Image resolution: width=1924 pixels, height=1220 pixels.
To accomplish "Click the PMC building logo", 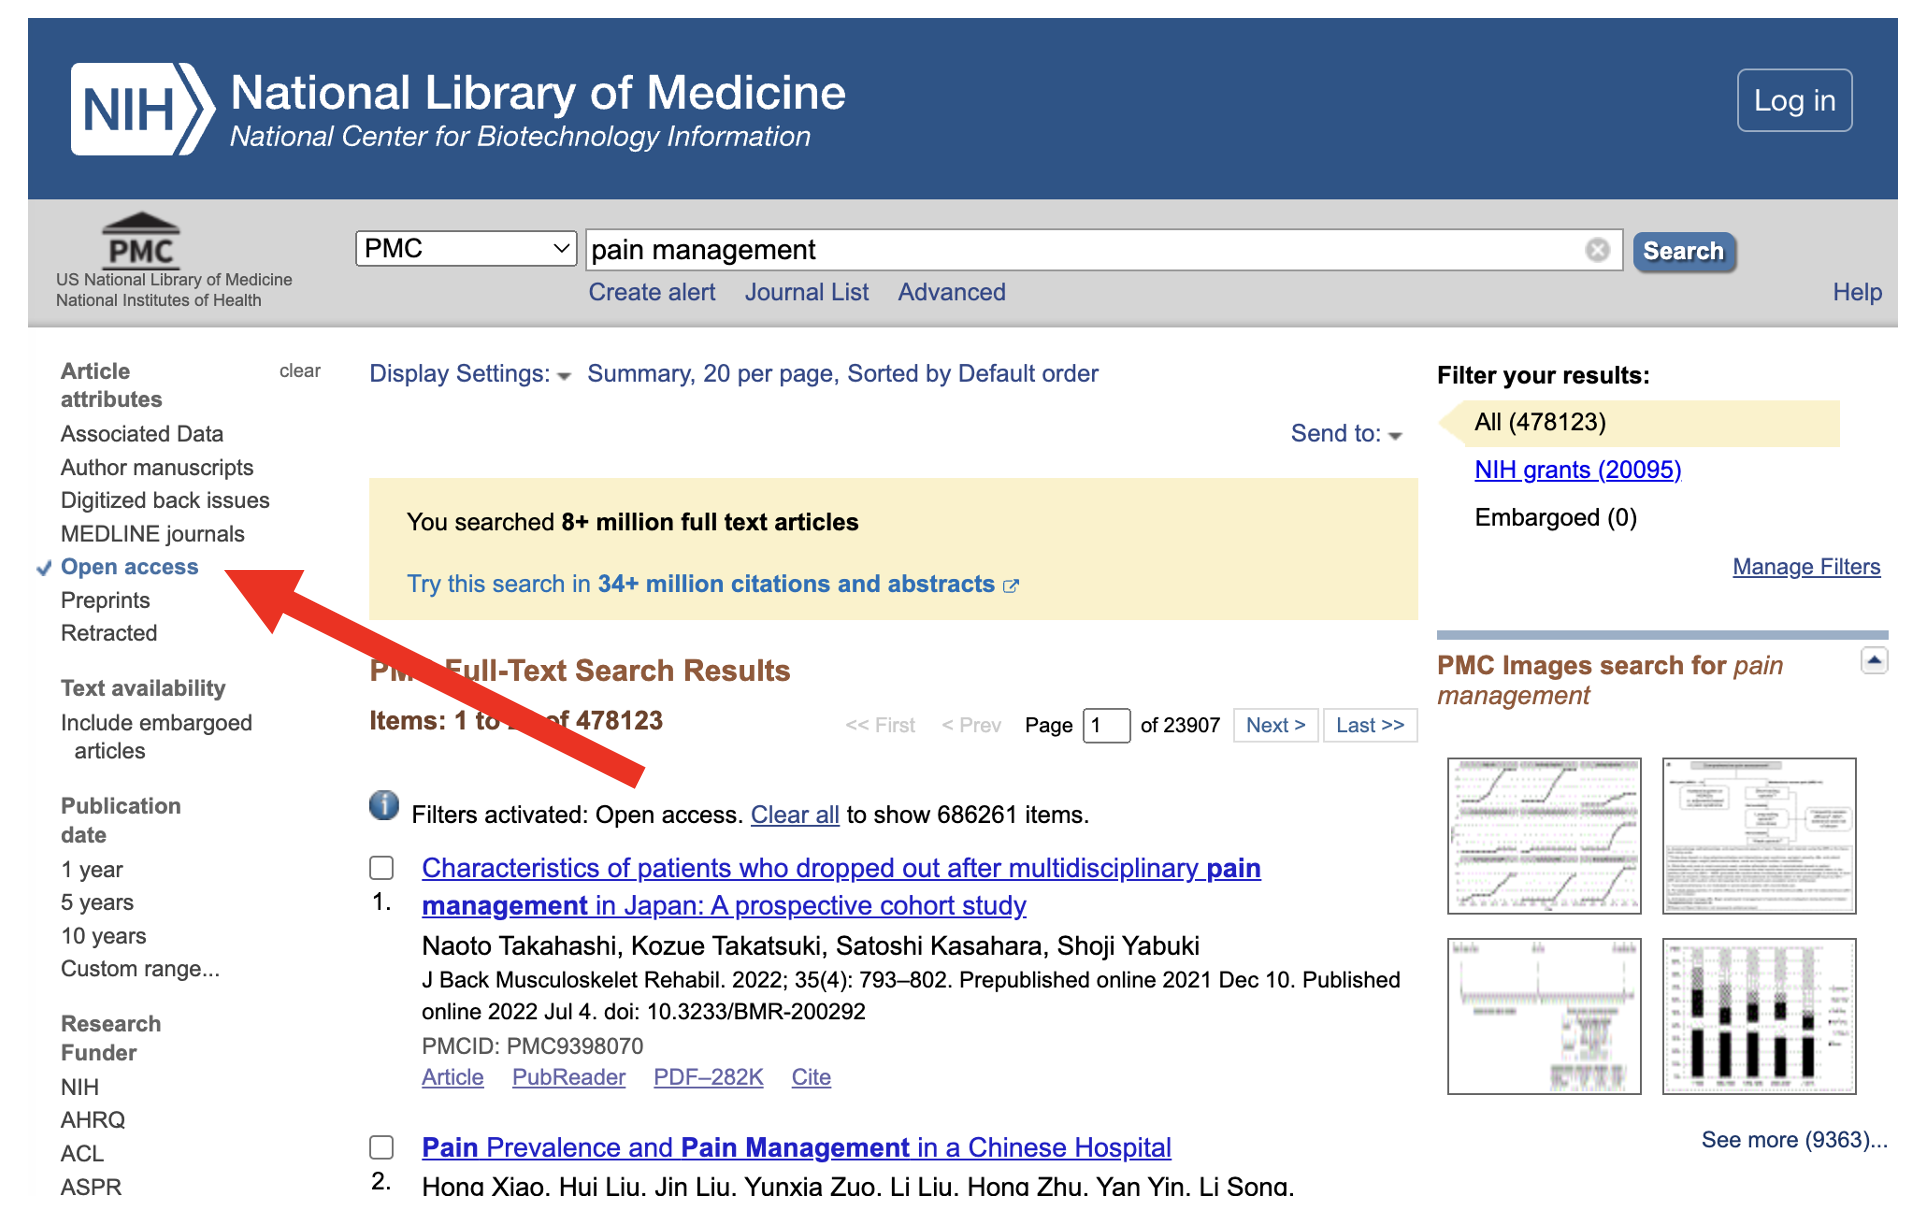I will 141,241.
